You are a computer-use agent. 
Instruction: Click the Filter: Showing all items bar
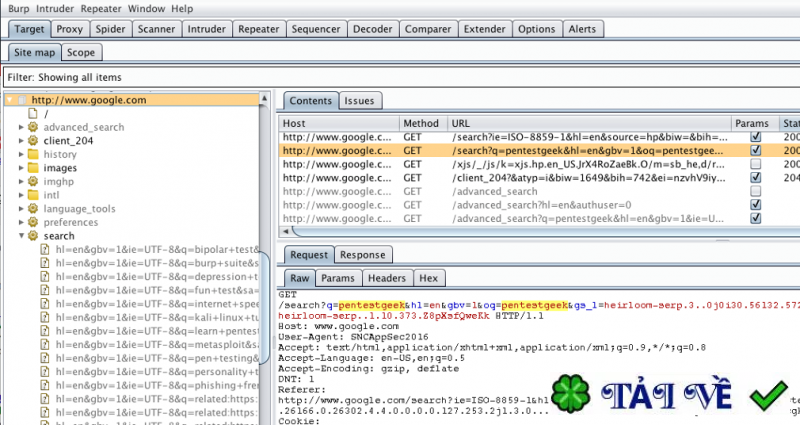coord(400,76)
